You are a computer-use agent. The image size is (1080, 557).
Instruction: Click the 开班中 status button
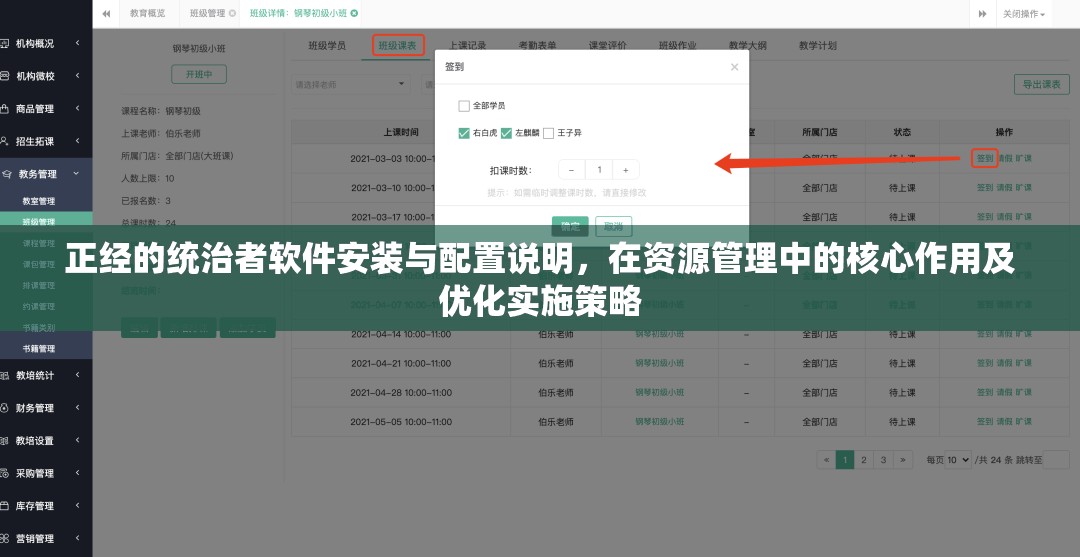(199, 74)
